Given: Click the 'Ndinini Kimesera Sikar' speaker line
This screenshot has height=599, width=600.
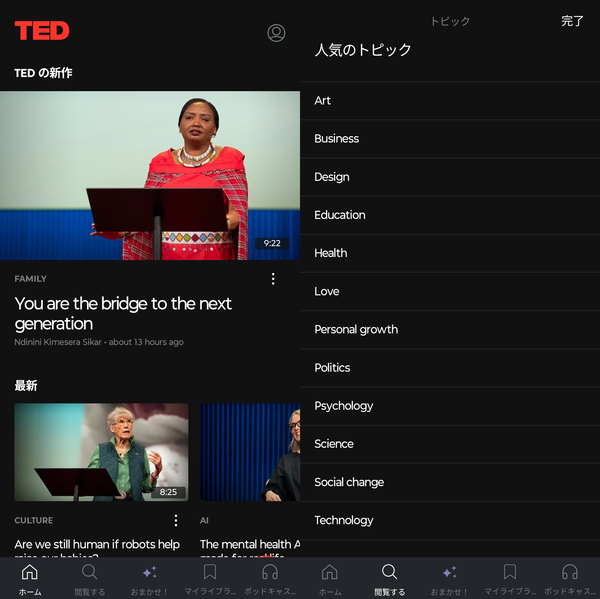Looking at the screenshot, I should coord(99,342).
